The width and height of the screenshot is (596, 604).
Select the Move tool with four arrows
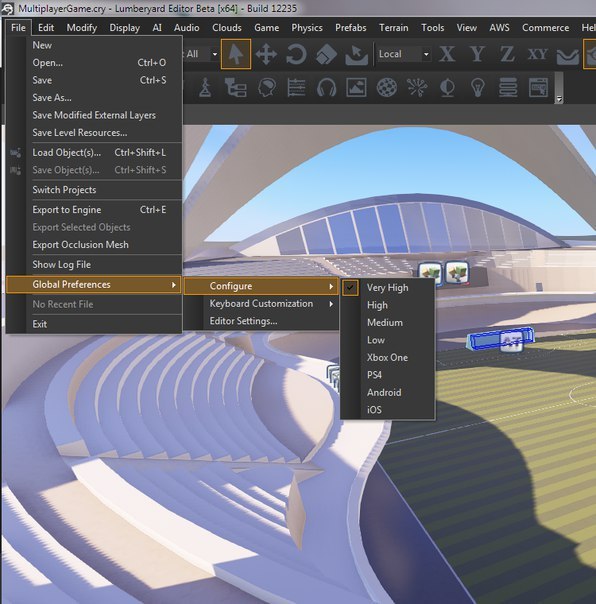point(266,54)
